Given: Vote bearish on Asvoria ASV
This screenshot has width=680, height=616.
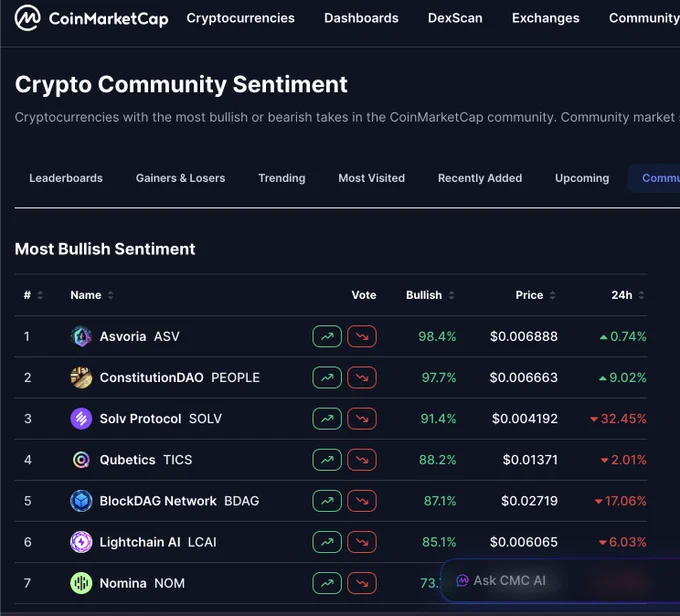Looking at the screenshot, I should point(362,336).
